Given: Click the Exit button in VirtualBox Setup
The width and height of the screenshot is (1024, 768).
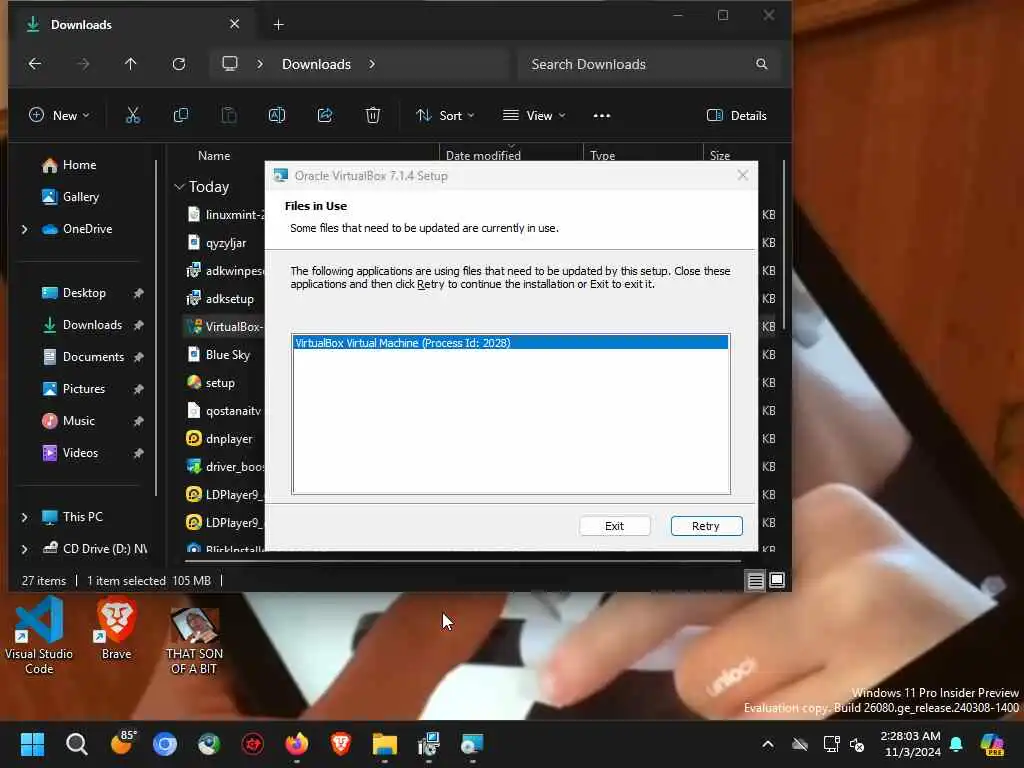Looking at the screenshot, I should click(x=614, y=526).
